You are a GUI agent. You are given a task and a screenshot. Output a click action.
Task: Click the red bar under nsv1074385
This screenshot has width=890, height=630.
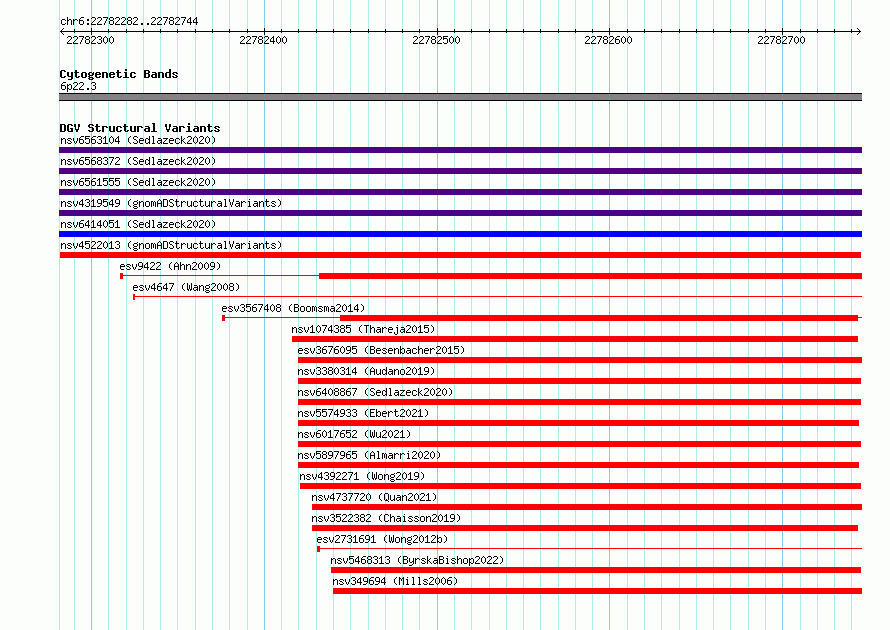(x=575, y=339)
